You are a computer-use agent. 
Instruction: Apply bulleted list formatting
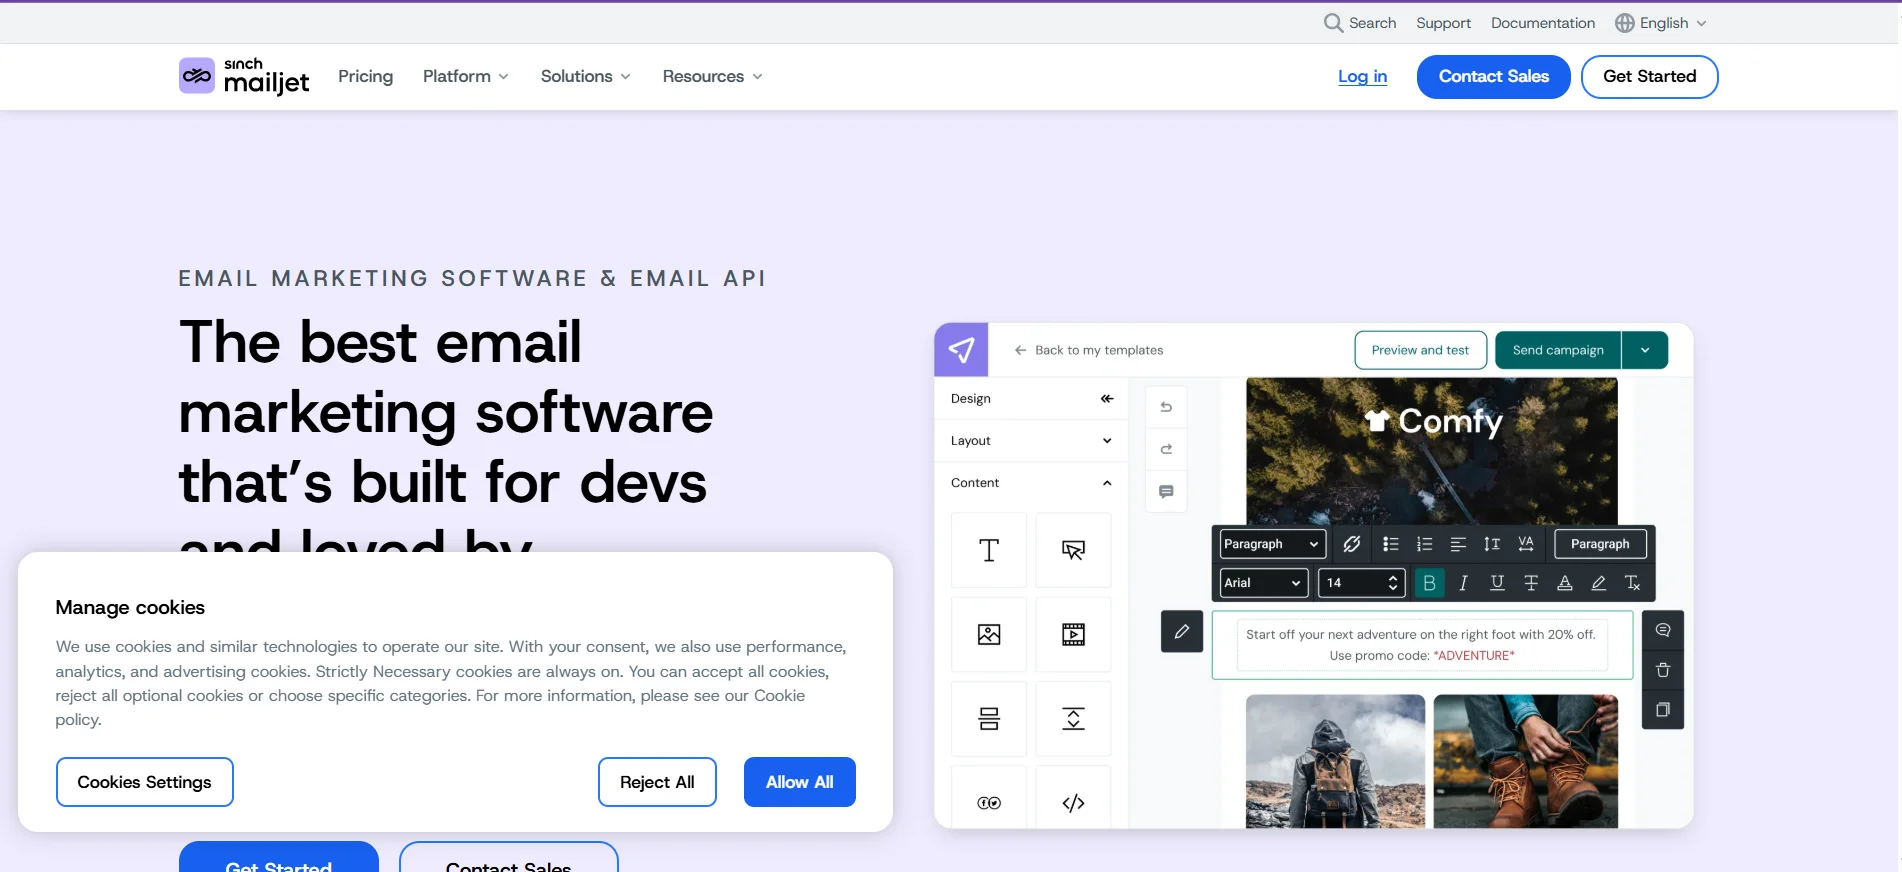[1390, 544]
